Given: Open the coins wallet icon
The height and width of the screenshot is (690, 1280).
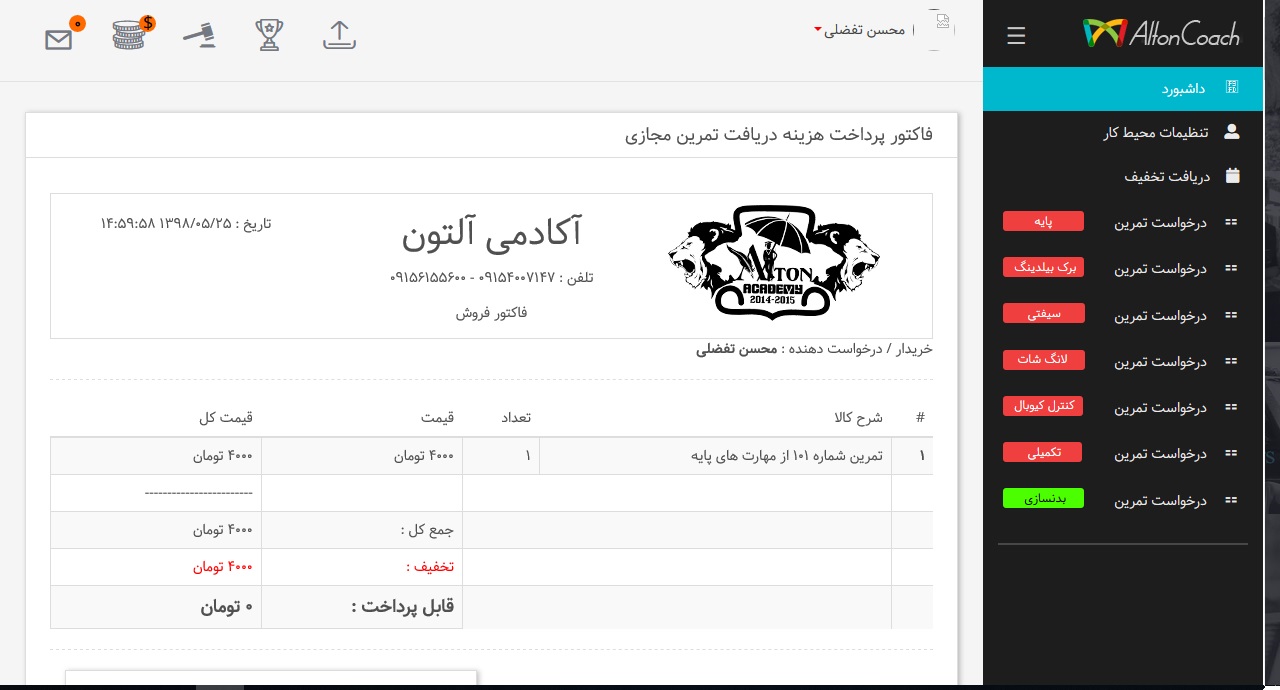Looking at the screenshot, I should [x=129, y=35].
